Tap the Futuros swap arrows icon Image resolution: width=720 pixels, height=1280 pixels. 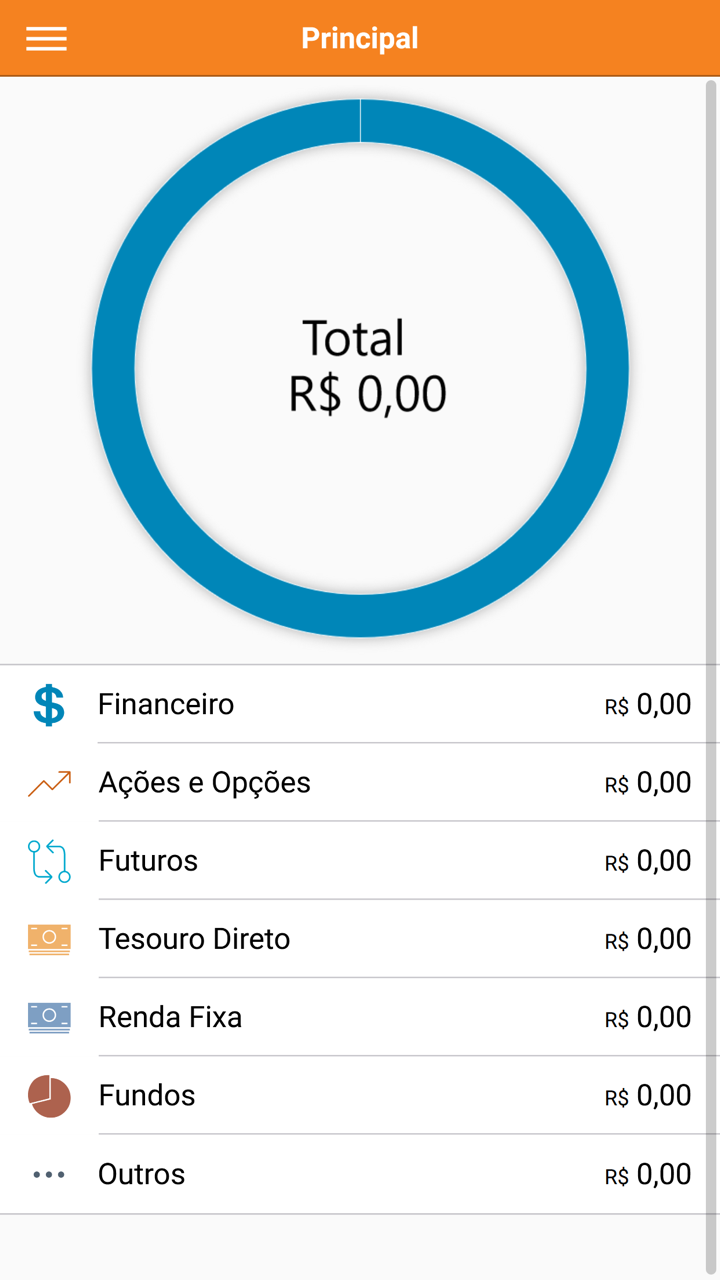(x=49, y=861)
